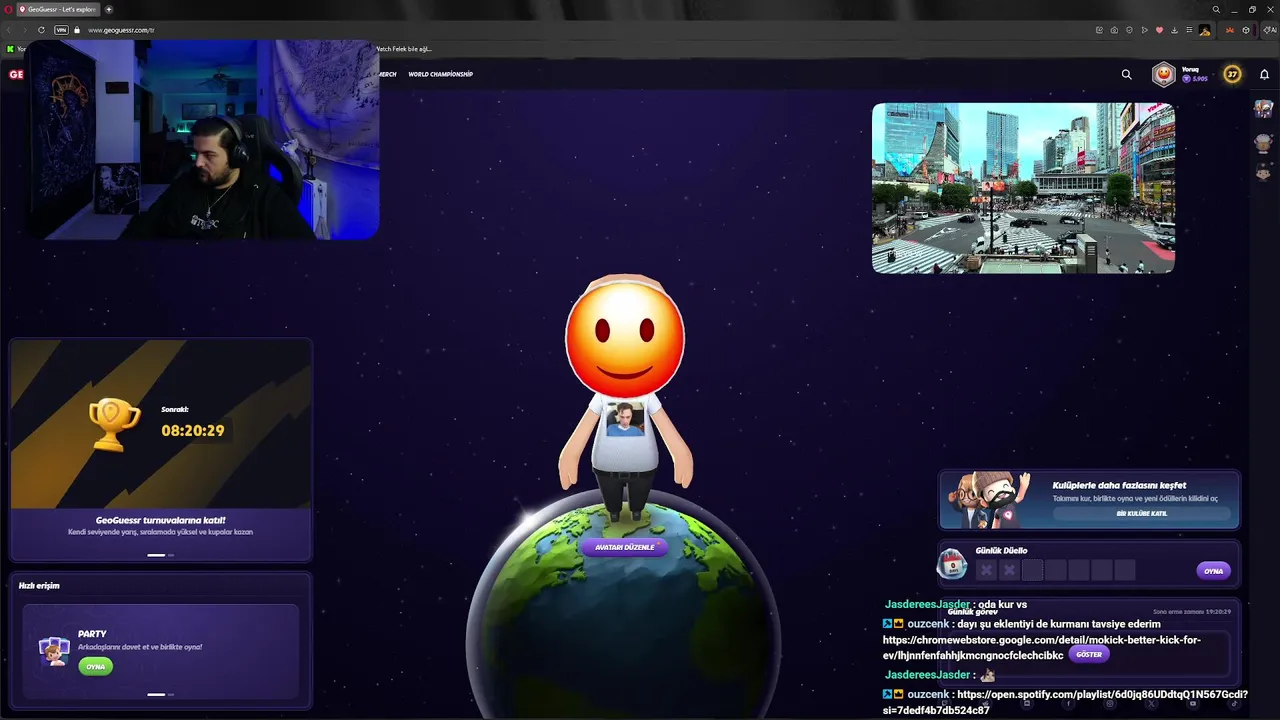Click the padlock site info icon

(x=76, y=30)
